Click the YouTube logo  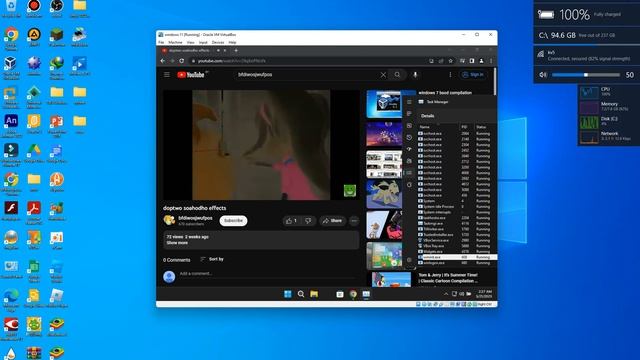coord(191,75)
